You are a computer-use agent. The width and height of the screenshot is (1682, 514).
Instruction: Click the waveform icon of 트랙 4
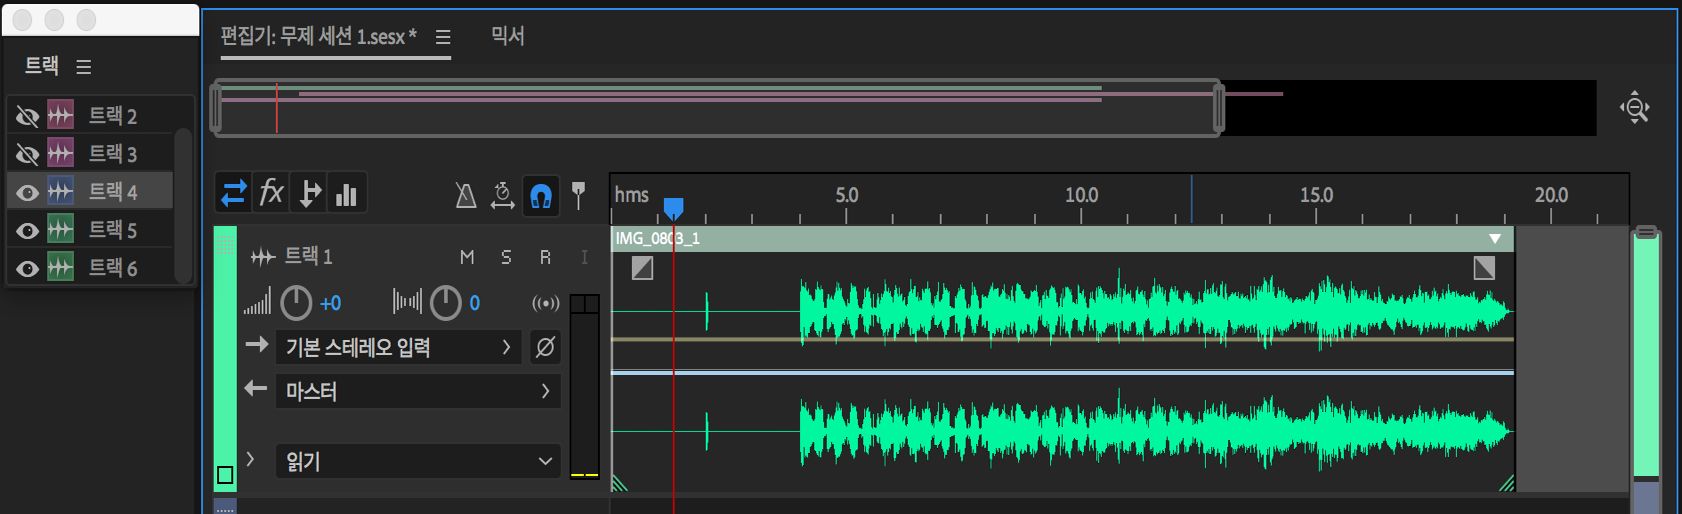click(x=60, y=192)
